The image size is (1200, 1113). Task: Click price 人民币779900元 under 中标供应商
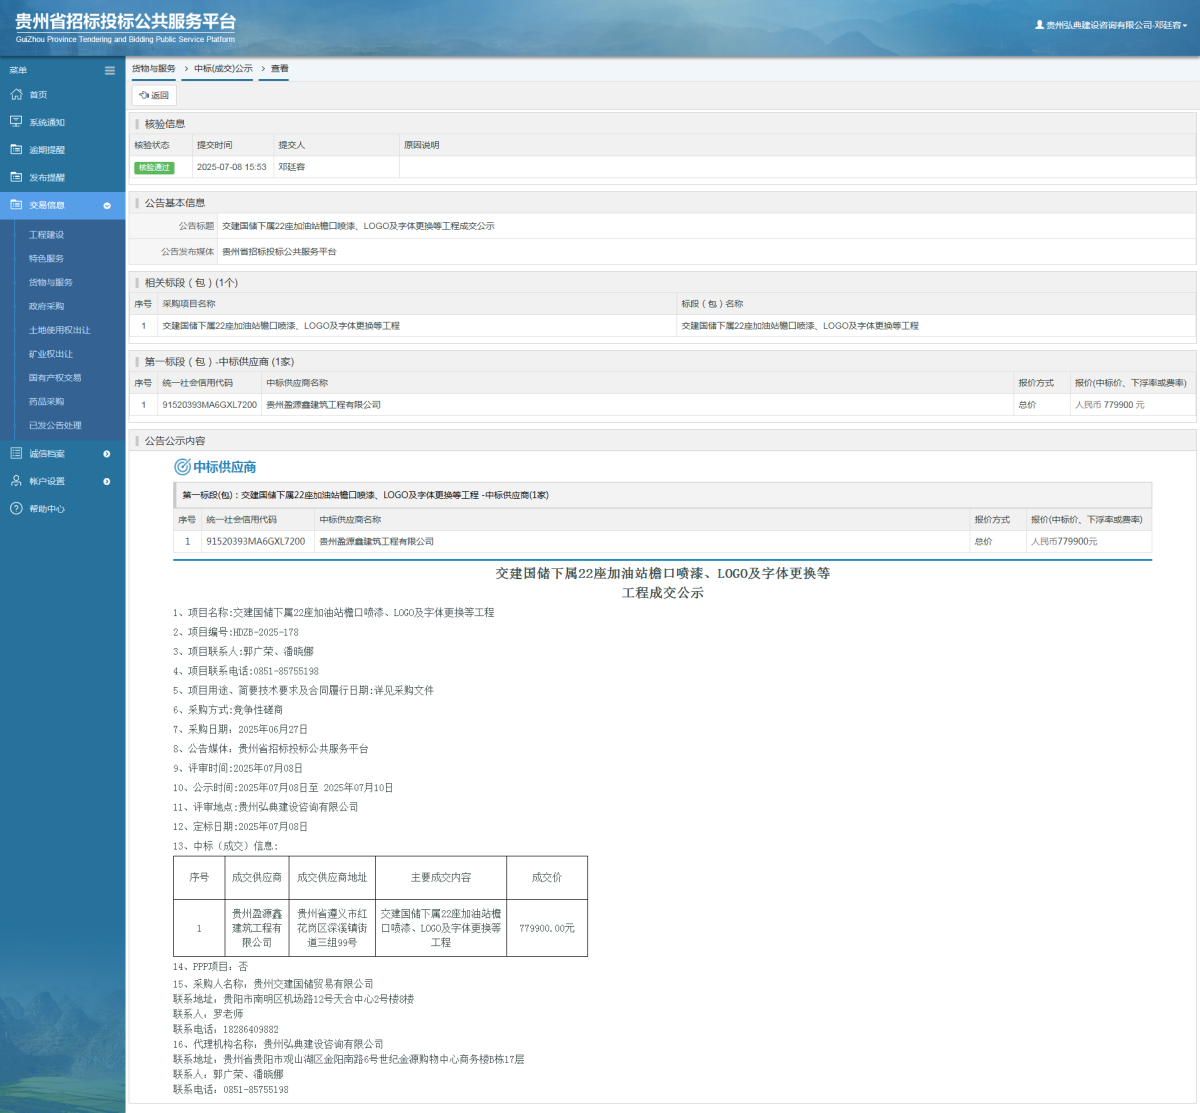[x=1064, y=541]
